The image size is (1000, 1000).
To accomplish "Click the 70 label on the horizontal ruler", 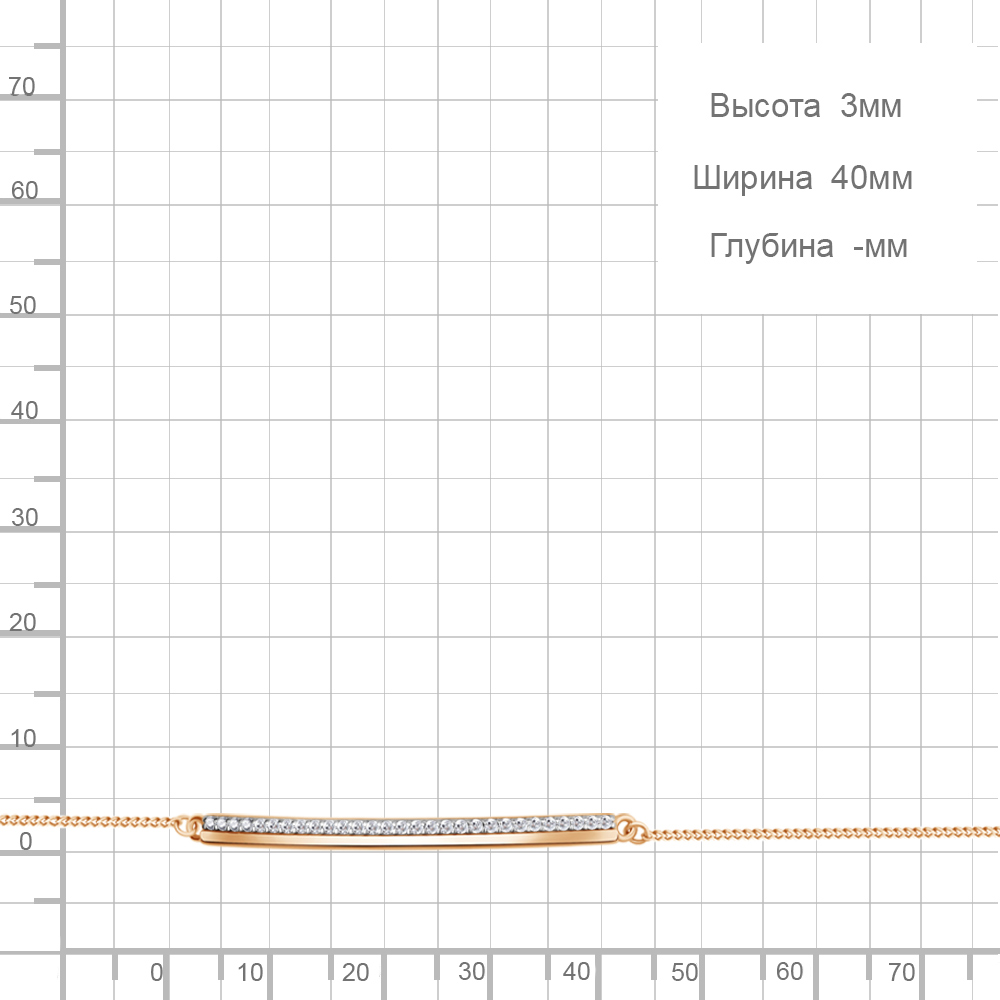I will [903, 972].
